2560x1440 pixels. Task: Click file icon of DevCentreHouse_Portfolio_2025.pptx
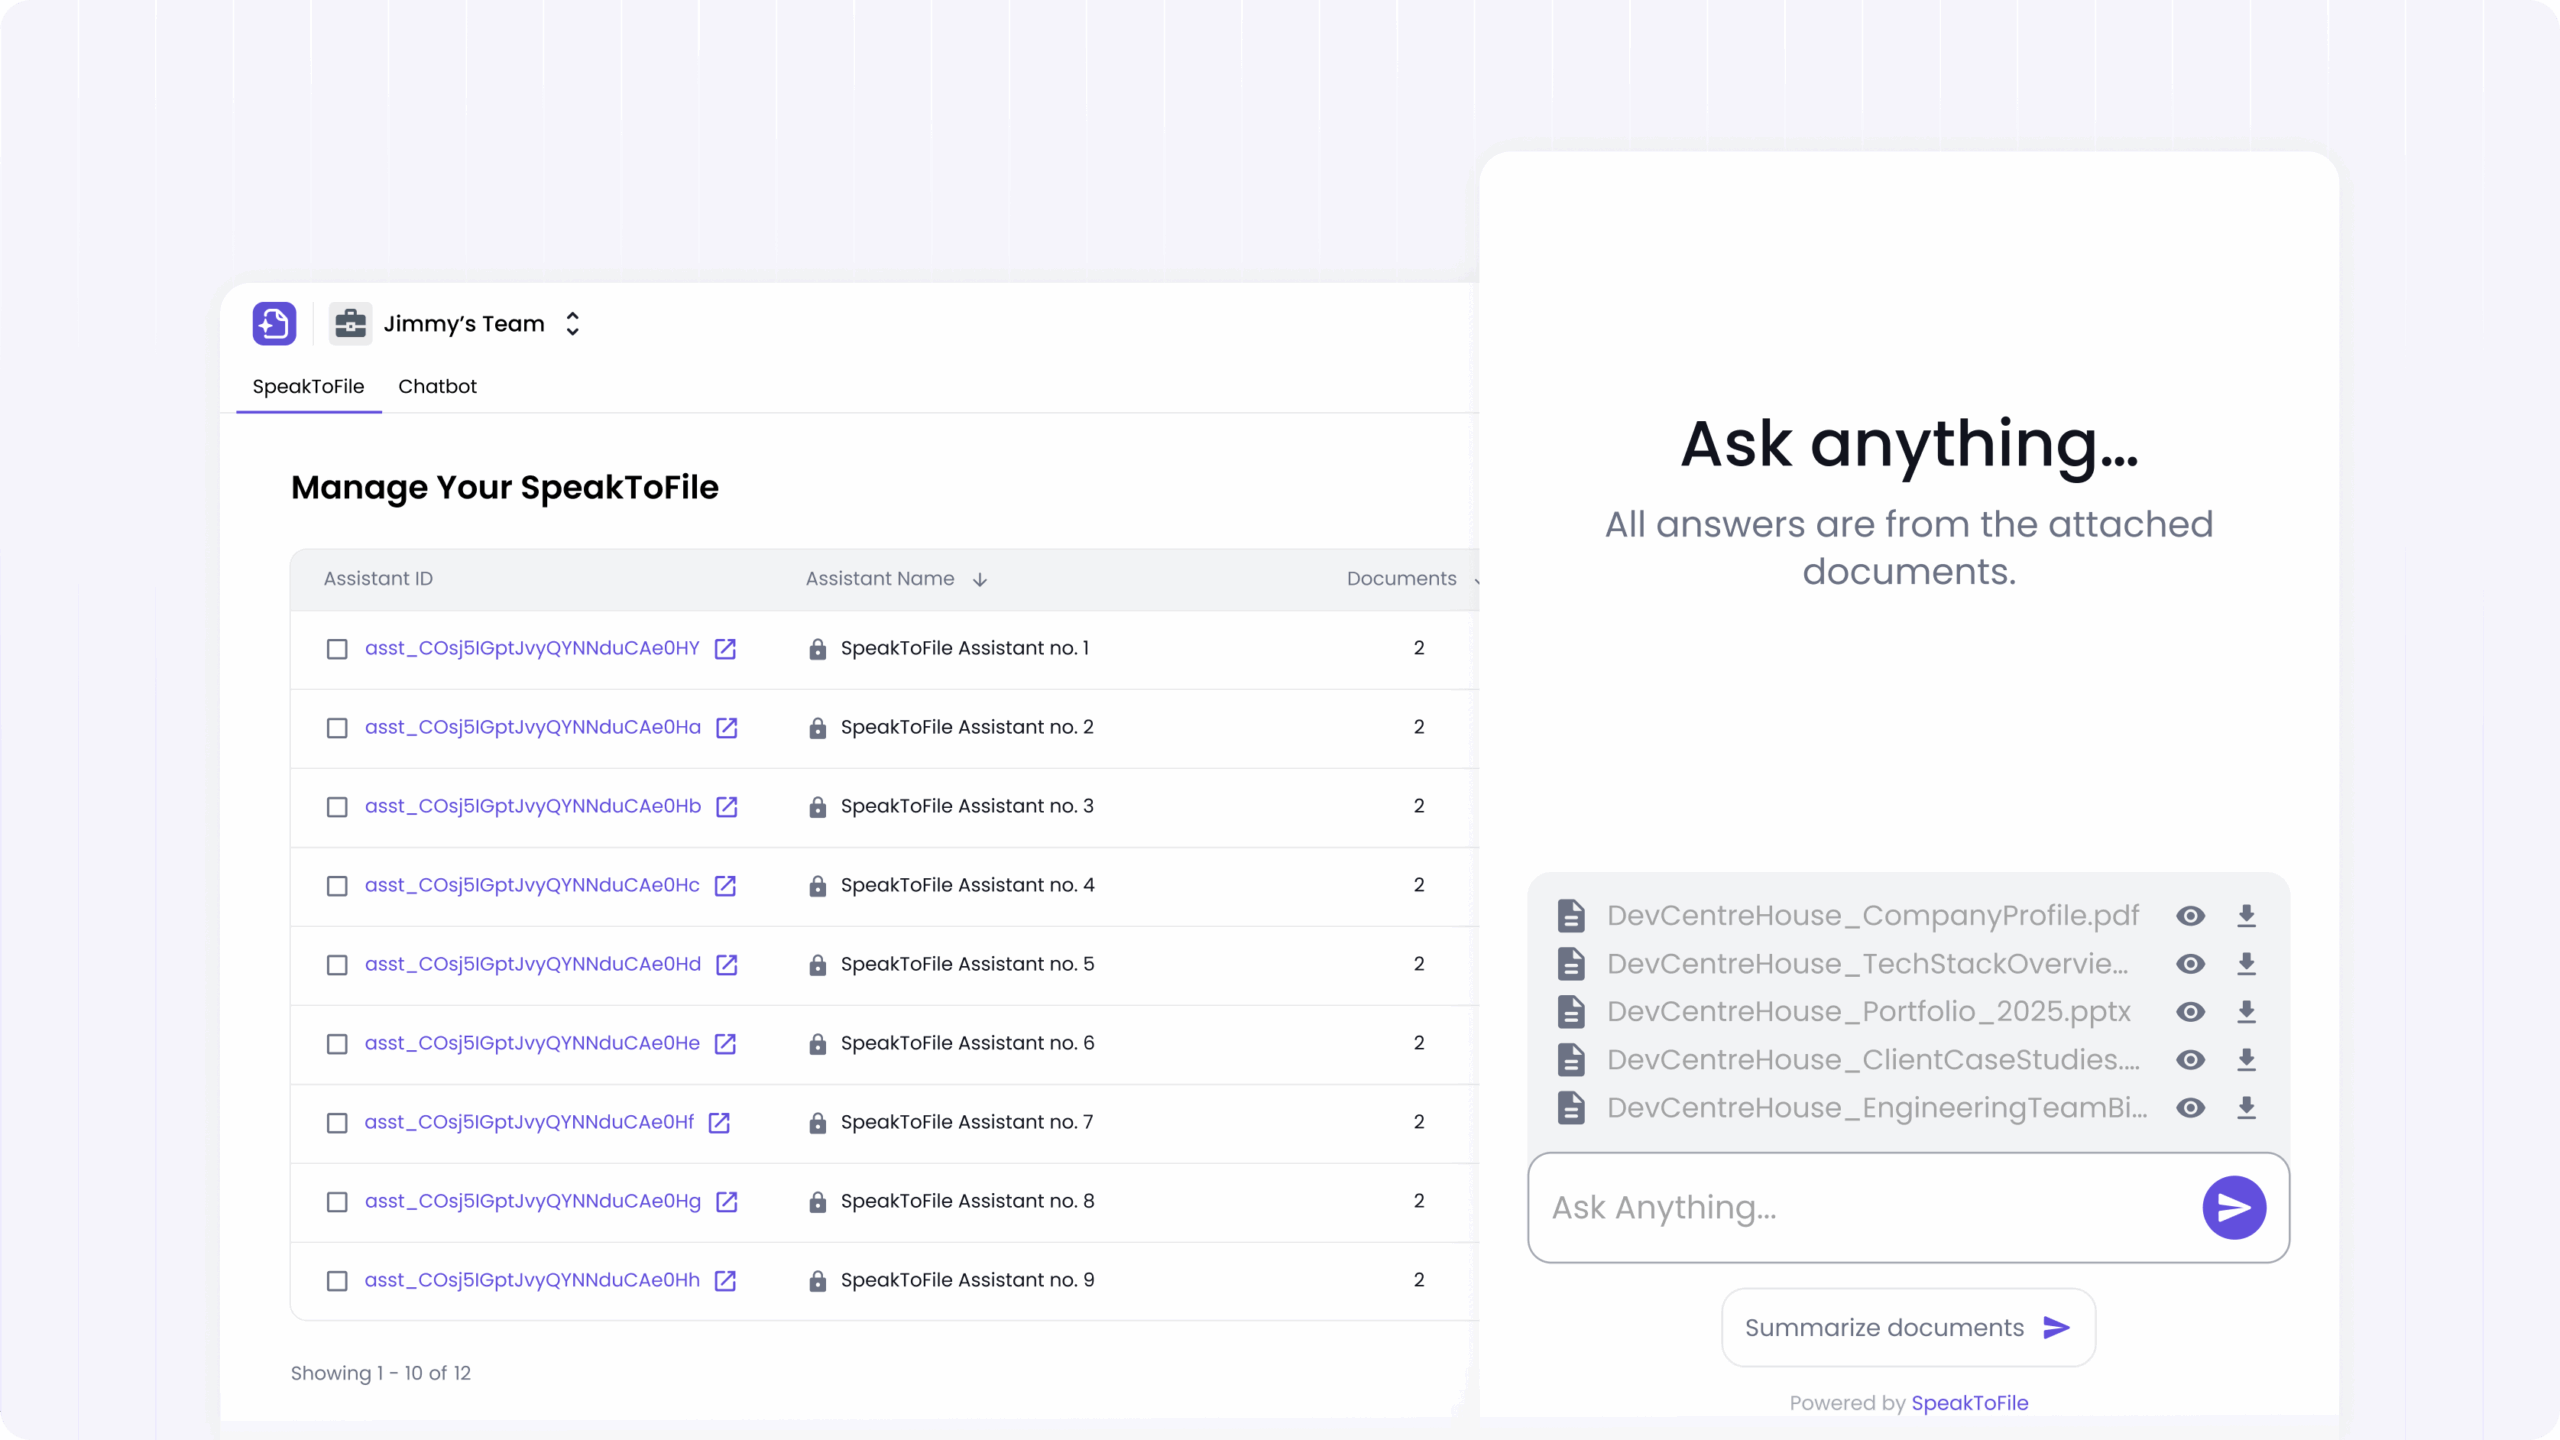(1571, 1012)
